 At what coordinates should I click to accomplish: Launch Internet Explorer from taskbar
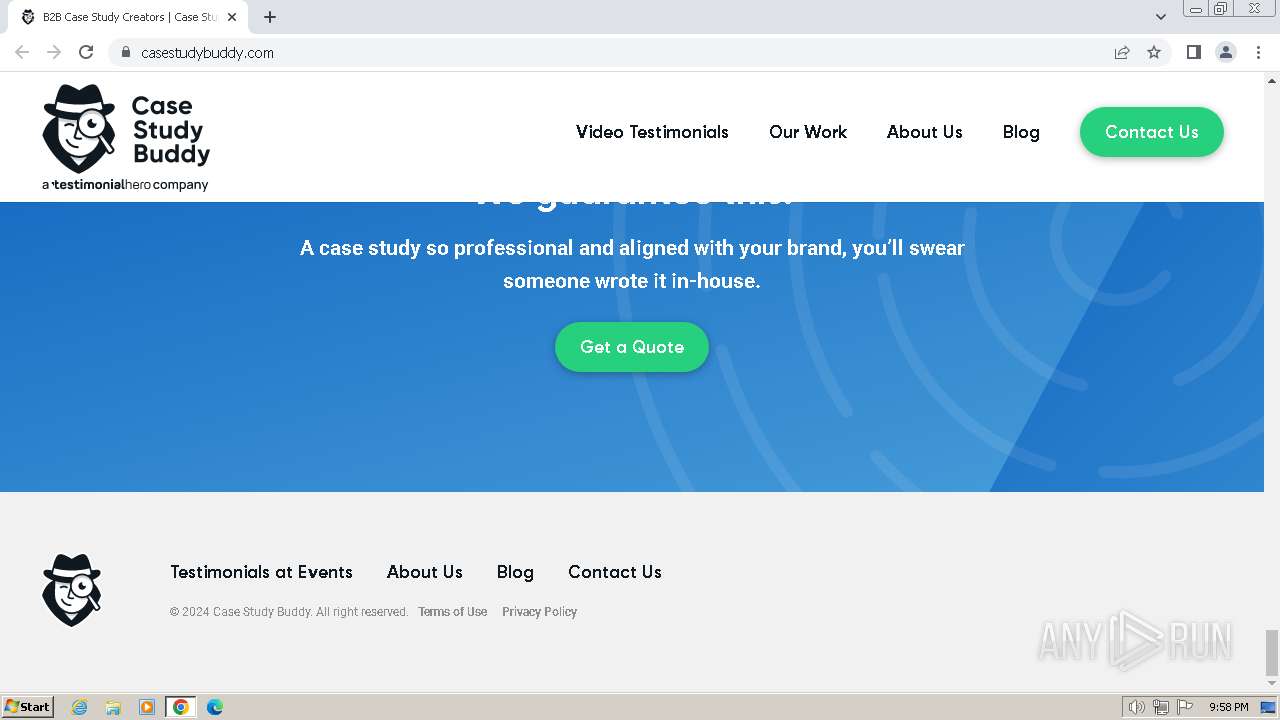tap(79, 707)
